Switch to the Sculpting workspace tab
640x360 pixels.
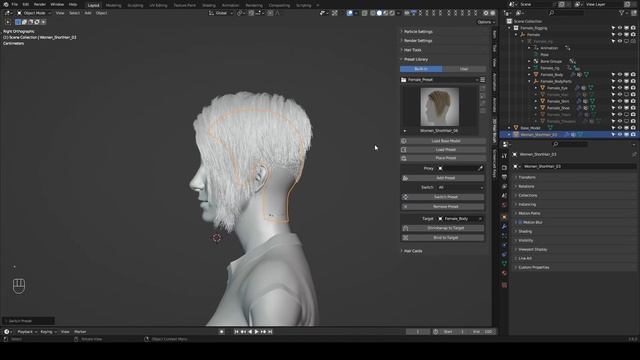coord(135,6)
